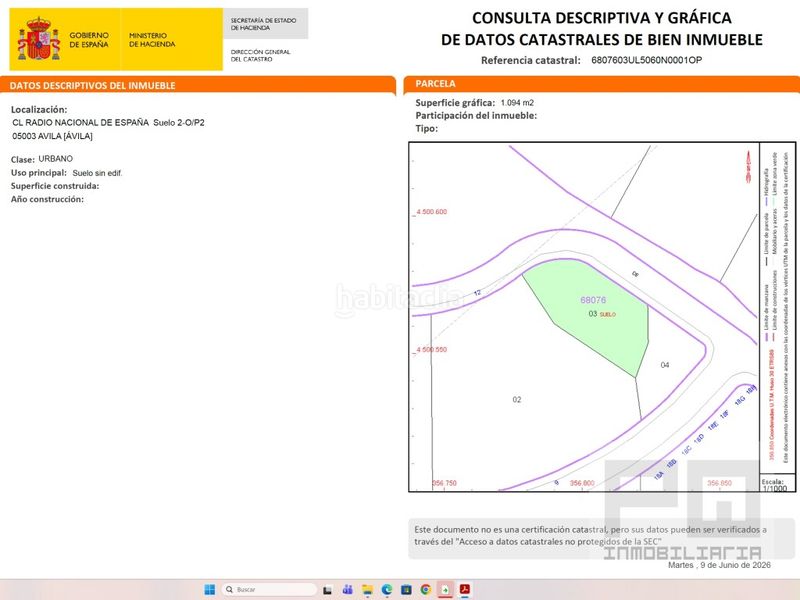The width and height of the screenshot is (800, 600).
Task: Launch Microsoft Edge from the taskbar
Action: [x=387, y=589]
